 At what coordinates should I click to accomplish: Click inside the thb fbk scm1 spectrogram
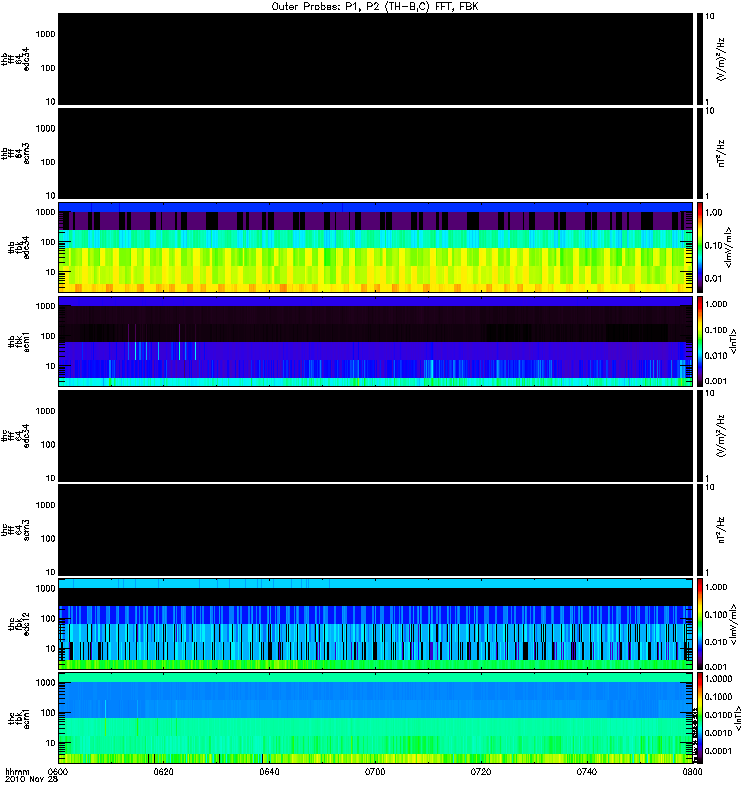375,341
